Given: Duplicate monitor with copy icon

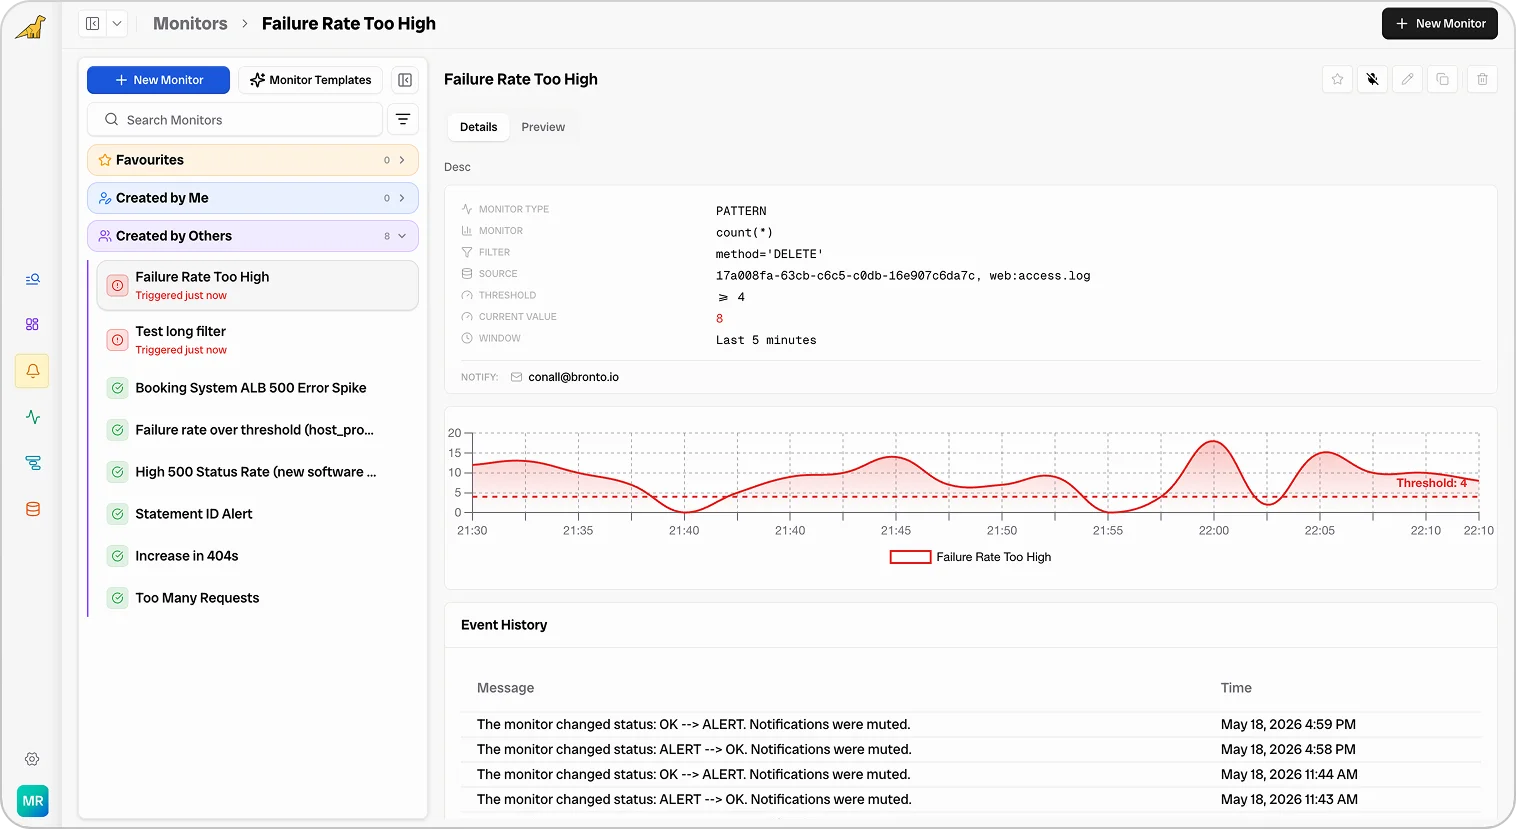Looking at the screenshot, I should 1442,79.
